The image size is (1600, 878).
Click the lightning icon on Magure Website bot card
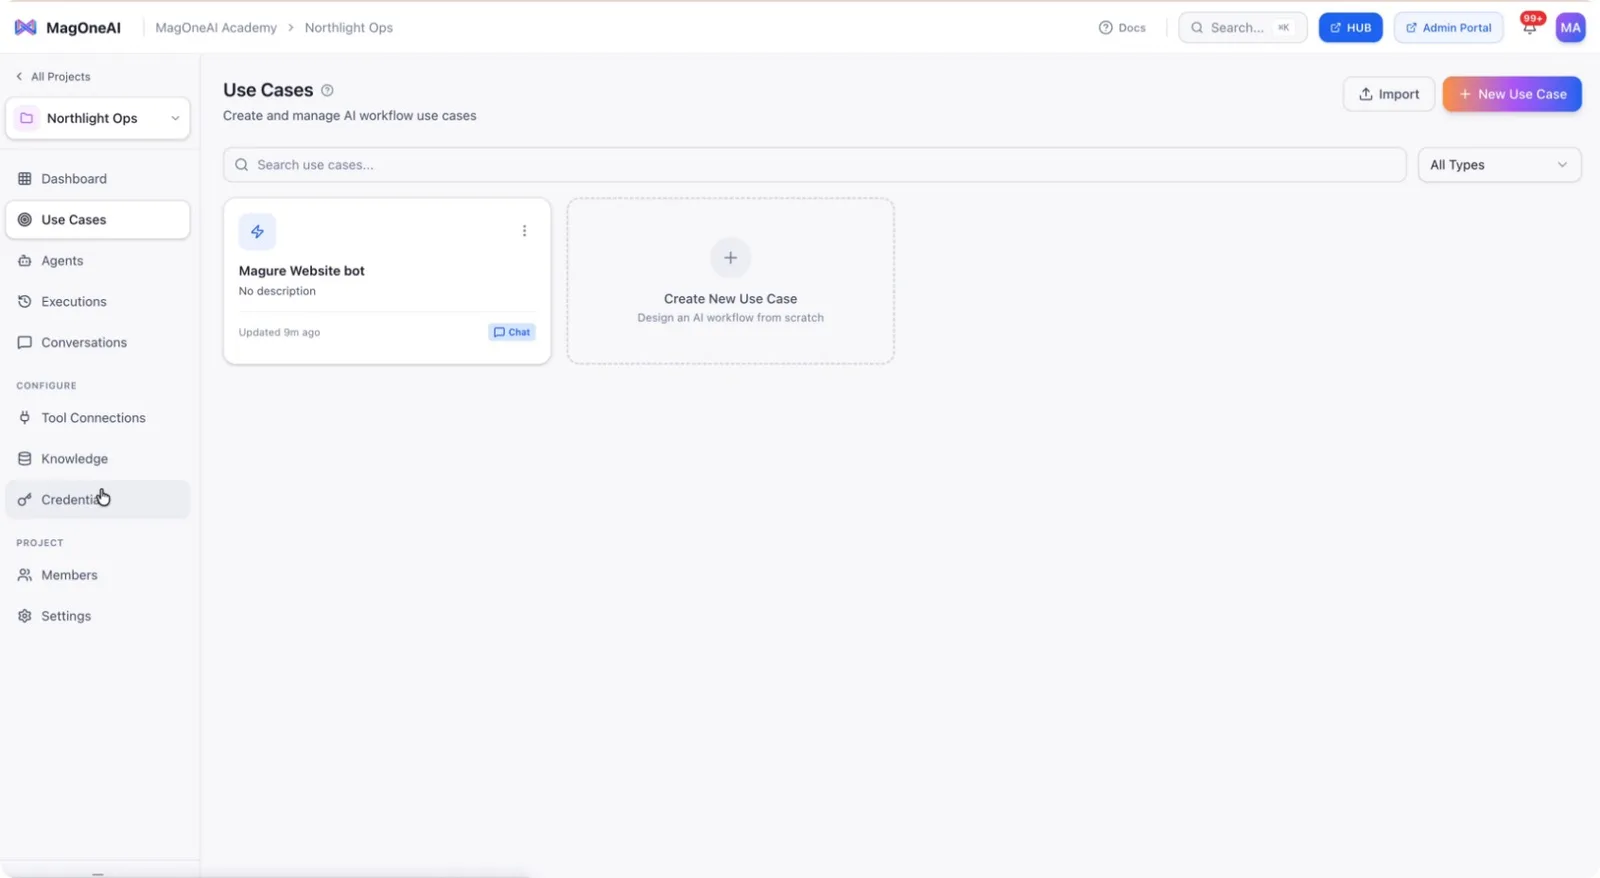pyautogui.click(x=257, y=232)
